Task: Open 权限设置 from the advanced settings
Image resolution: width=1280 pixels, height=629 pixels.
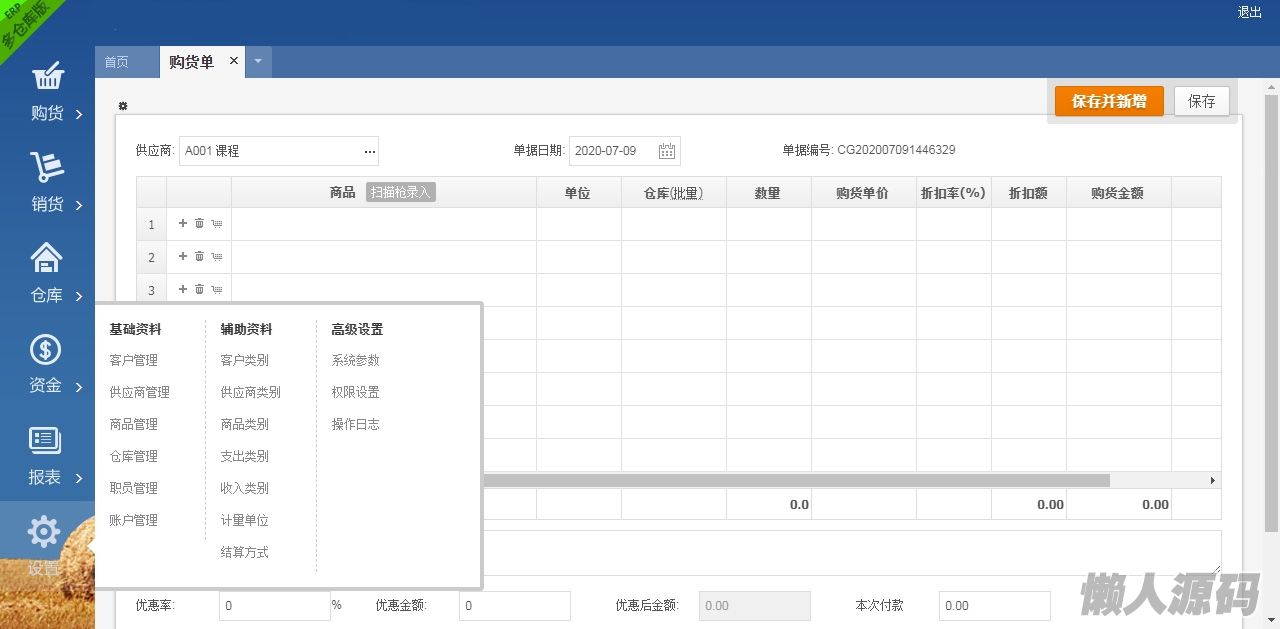Action: click(356, 392)
